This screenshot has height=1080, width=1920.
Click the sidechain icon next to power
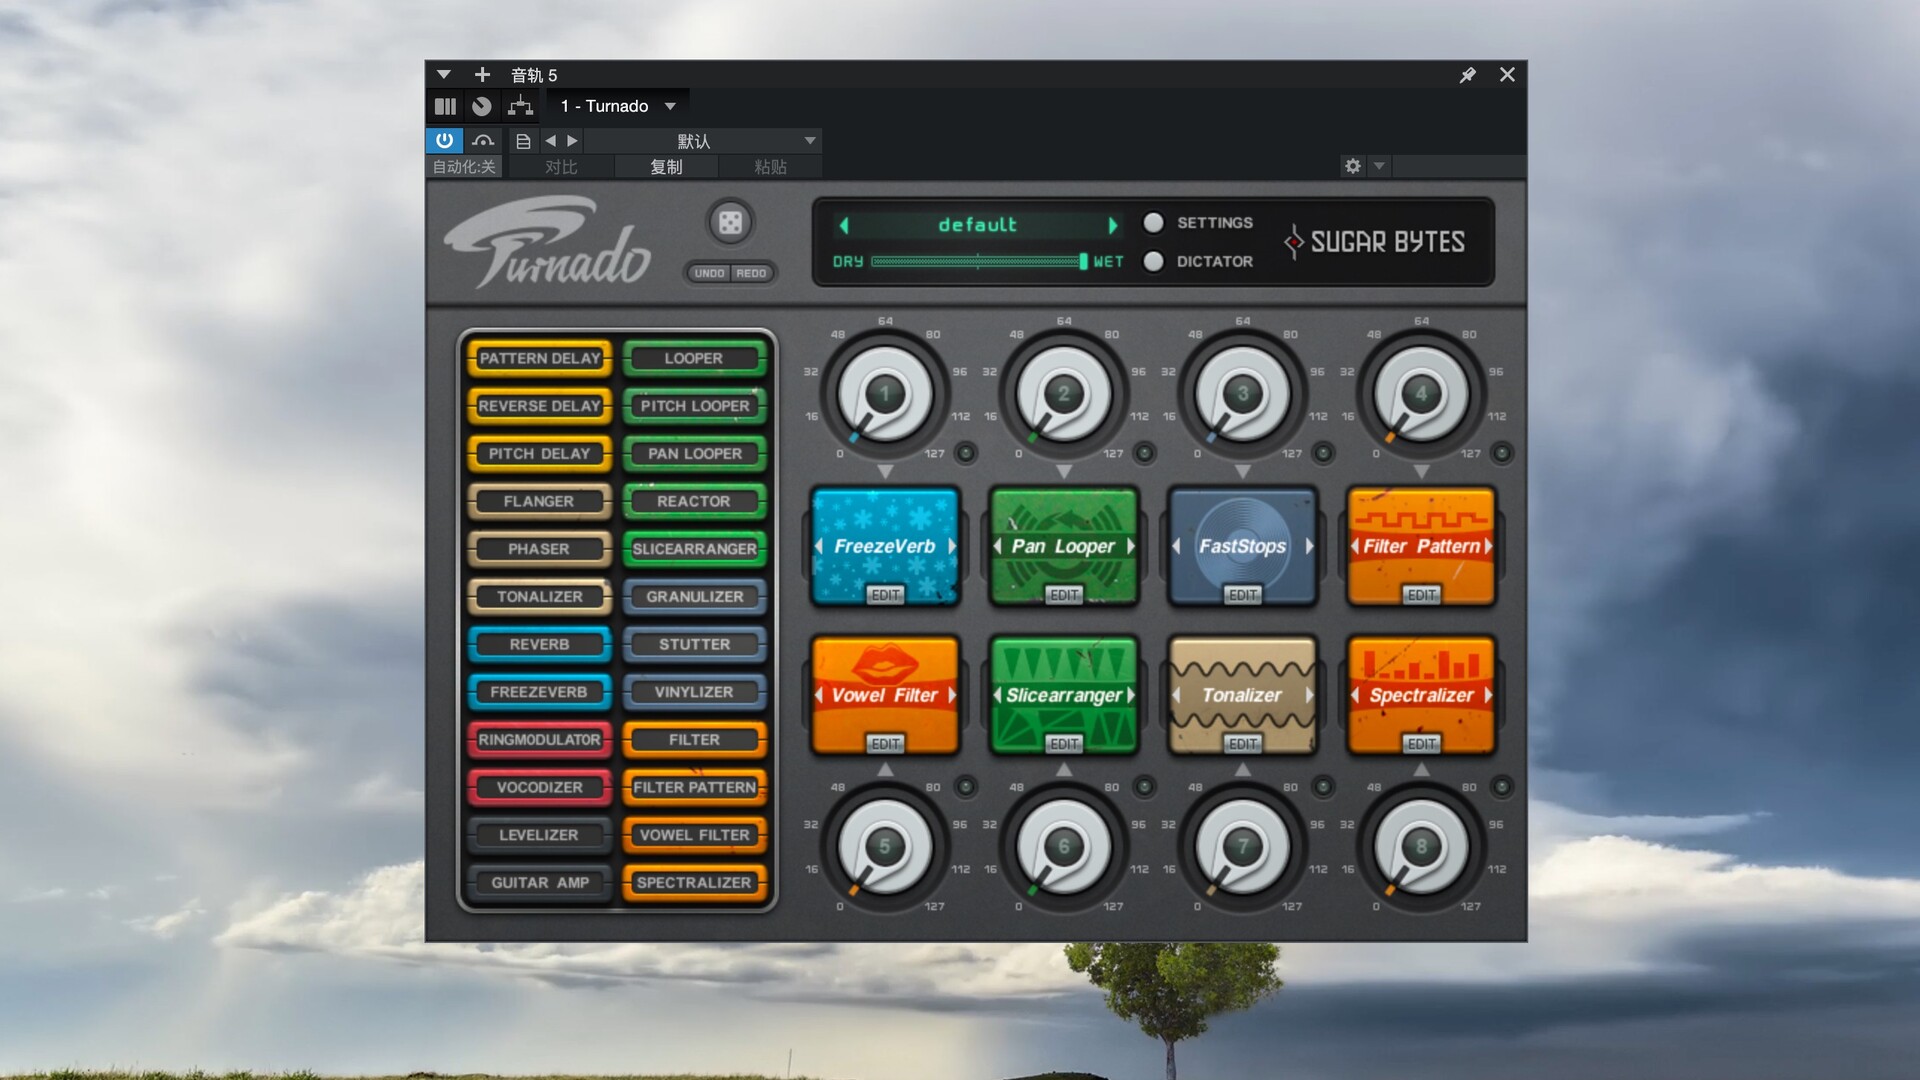483,141
